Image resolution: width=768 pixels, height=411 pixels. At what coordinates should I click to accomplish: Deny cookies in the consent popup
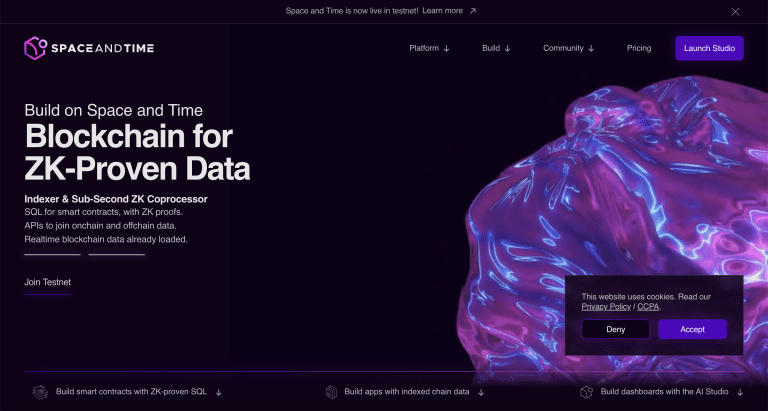(615, 329)
